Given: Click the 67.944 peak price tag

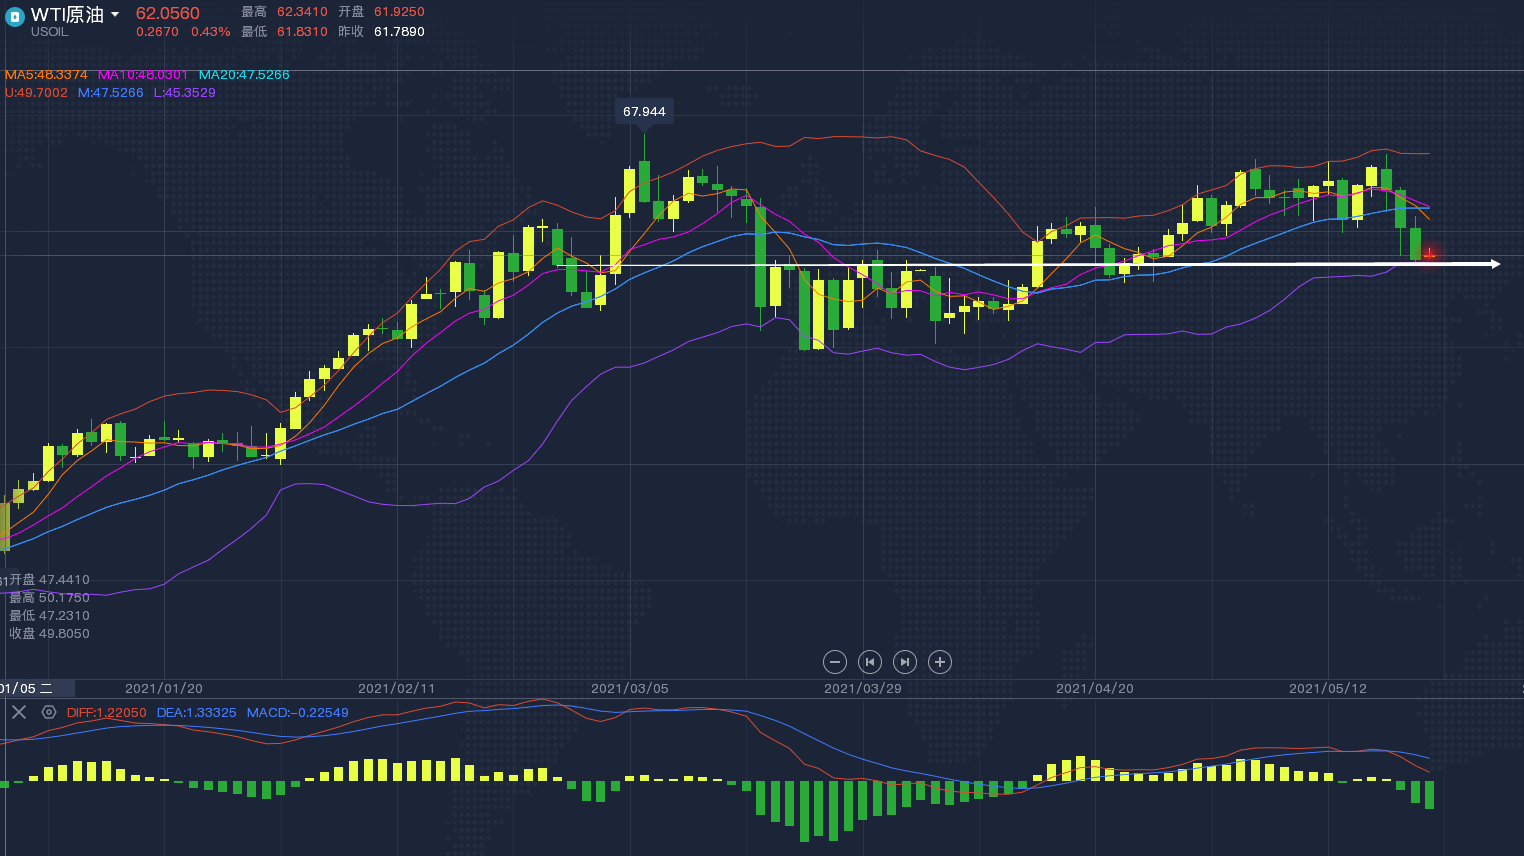Looking at the screenshot, I should pos(644,112).
